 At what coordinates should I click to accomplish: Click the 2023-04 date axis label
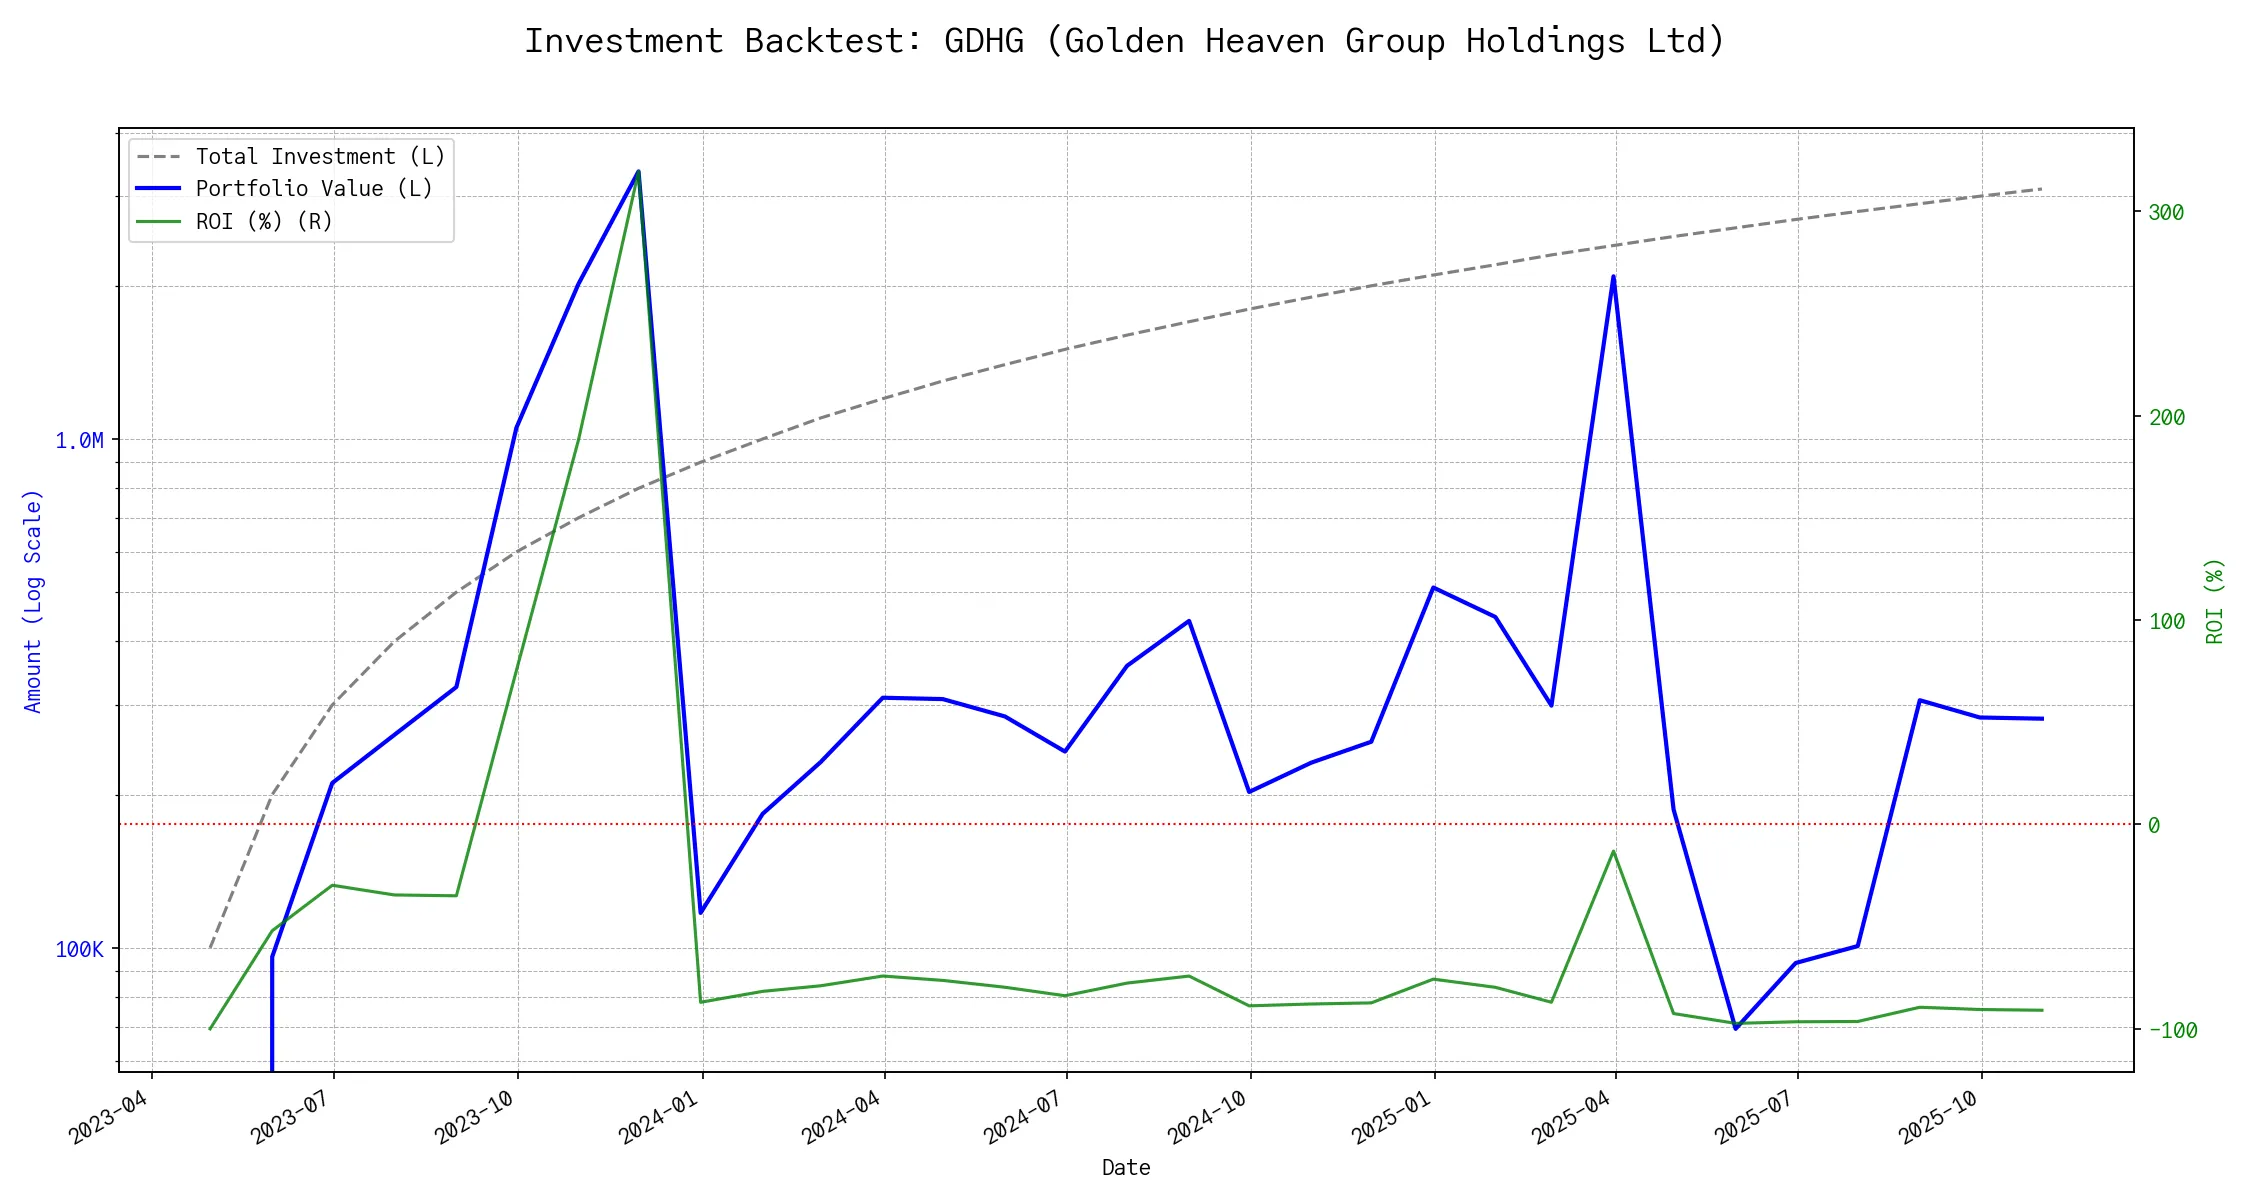point(108,1118)
